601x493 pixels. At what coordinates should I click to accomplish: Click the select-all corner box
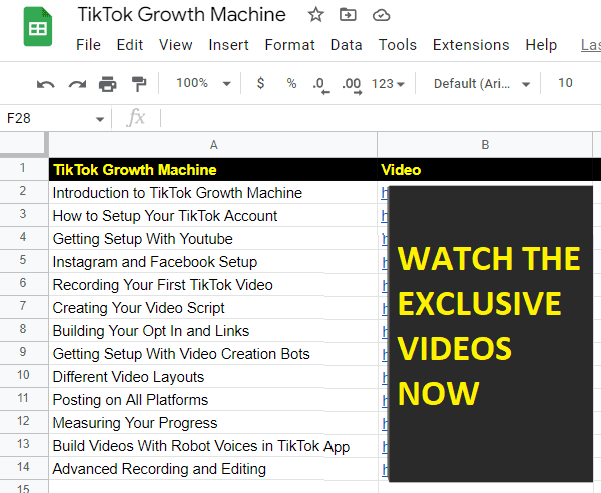24,144
